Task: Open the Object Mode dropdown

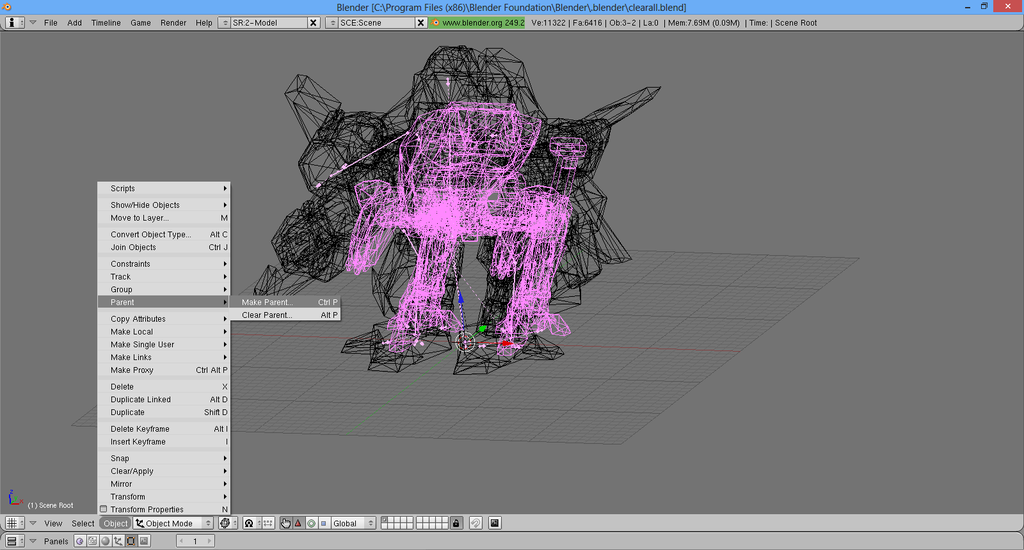Action: pyautogui.click(x=174, y=523)
